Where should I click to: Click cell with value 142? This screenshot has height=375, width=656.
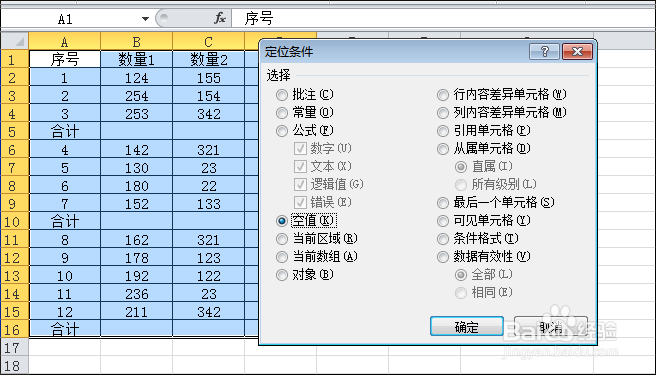pos(136,149)
